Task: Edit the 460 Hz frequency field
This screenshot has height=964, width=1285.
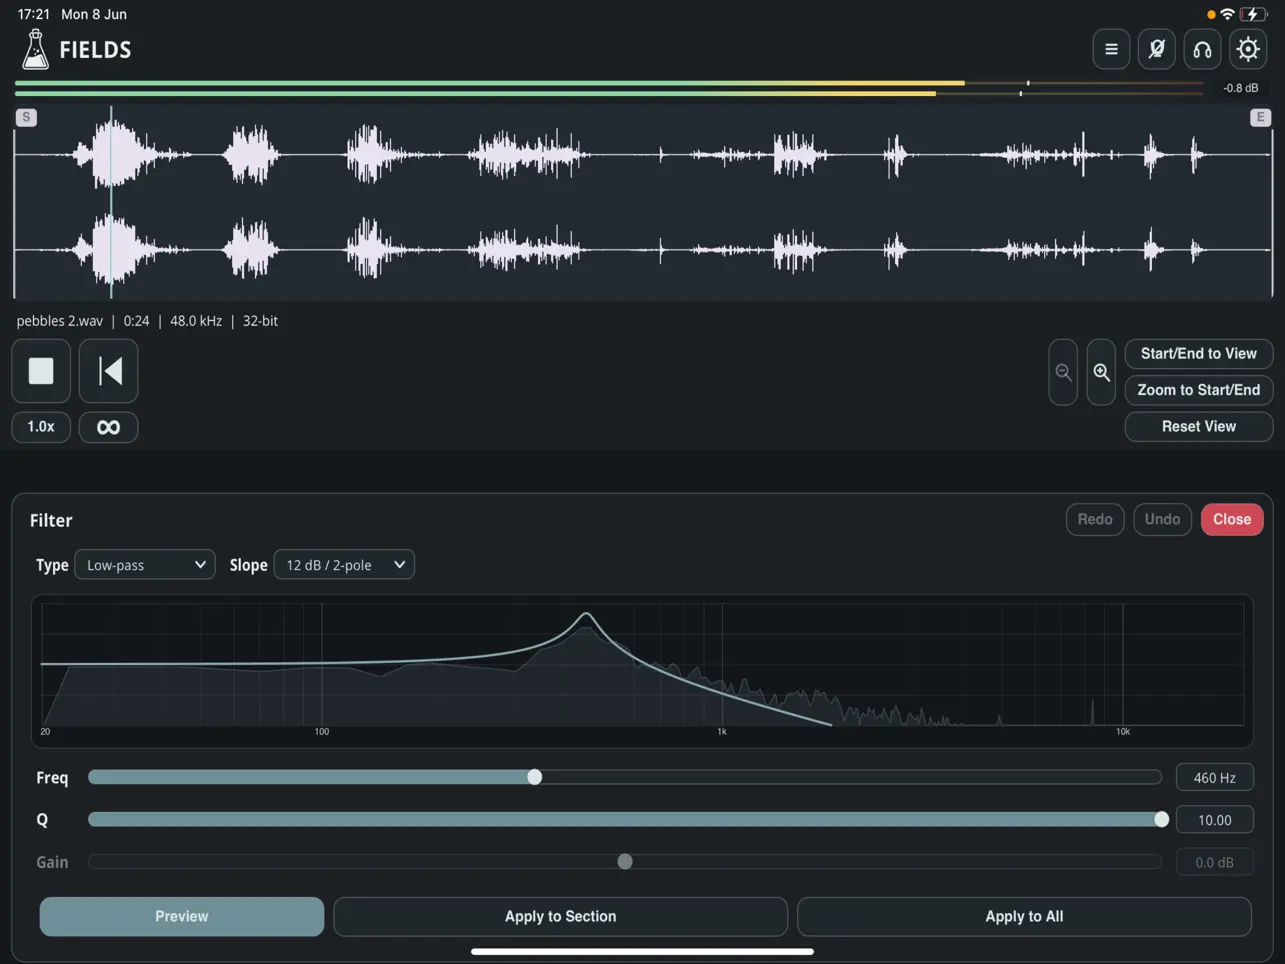Action: (x=1215, y=778)
